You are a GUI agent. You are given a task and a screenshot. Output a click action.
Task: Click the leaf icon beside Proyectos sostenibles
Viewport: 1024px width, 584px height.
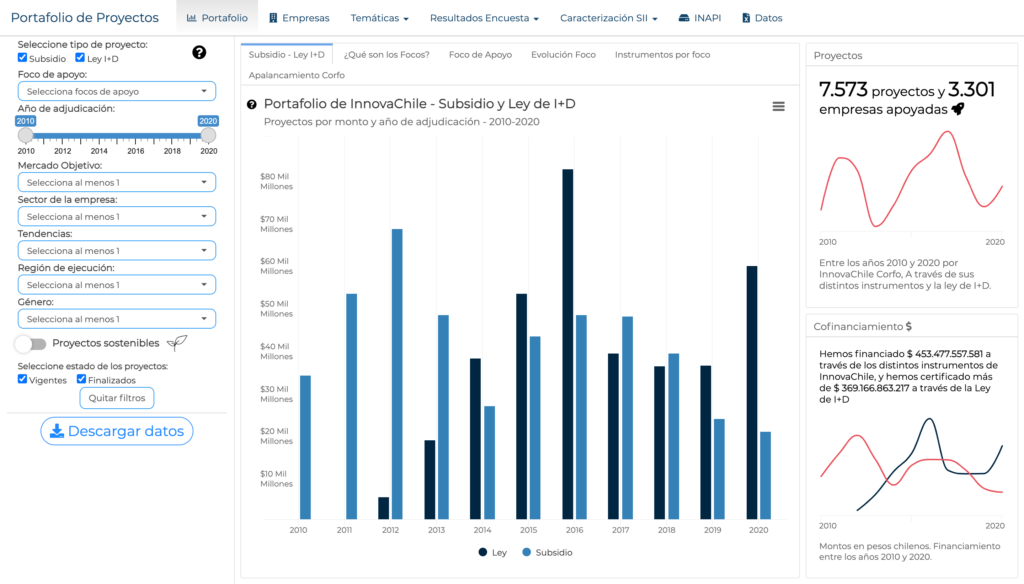pyautogui.click(x=177, y=343)
